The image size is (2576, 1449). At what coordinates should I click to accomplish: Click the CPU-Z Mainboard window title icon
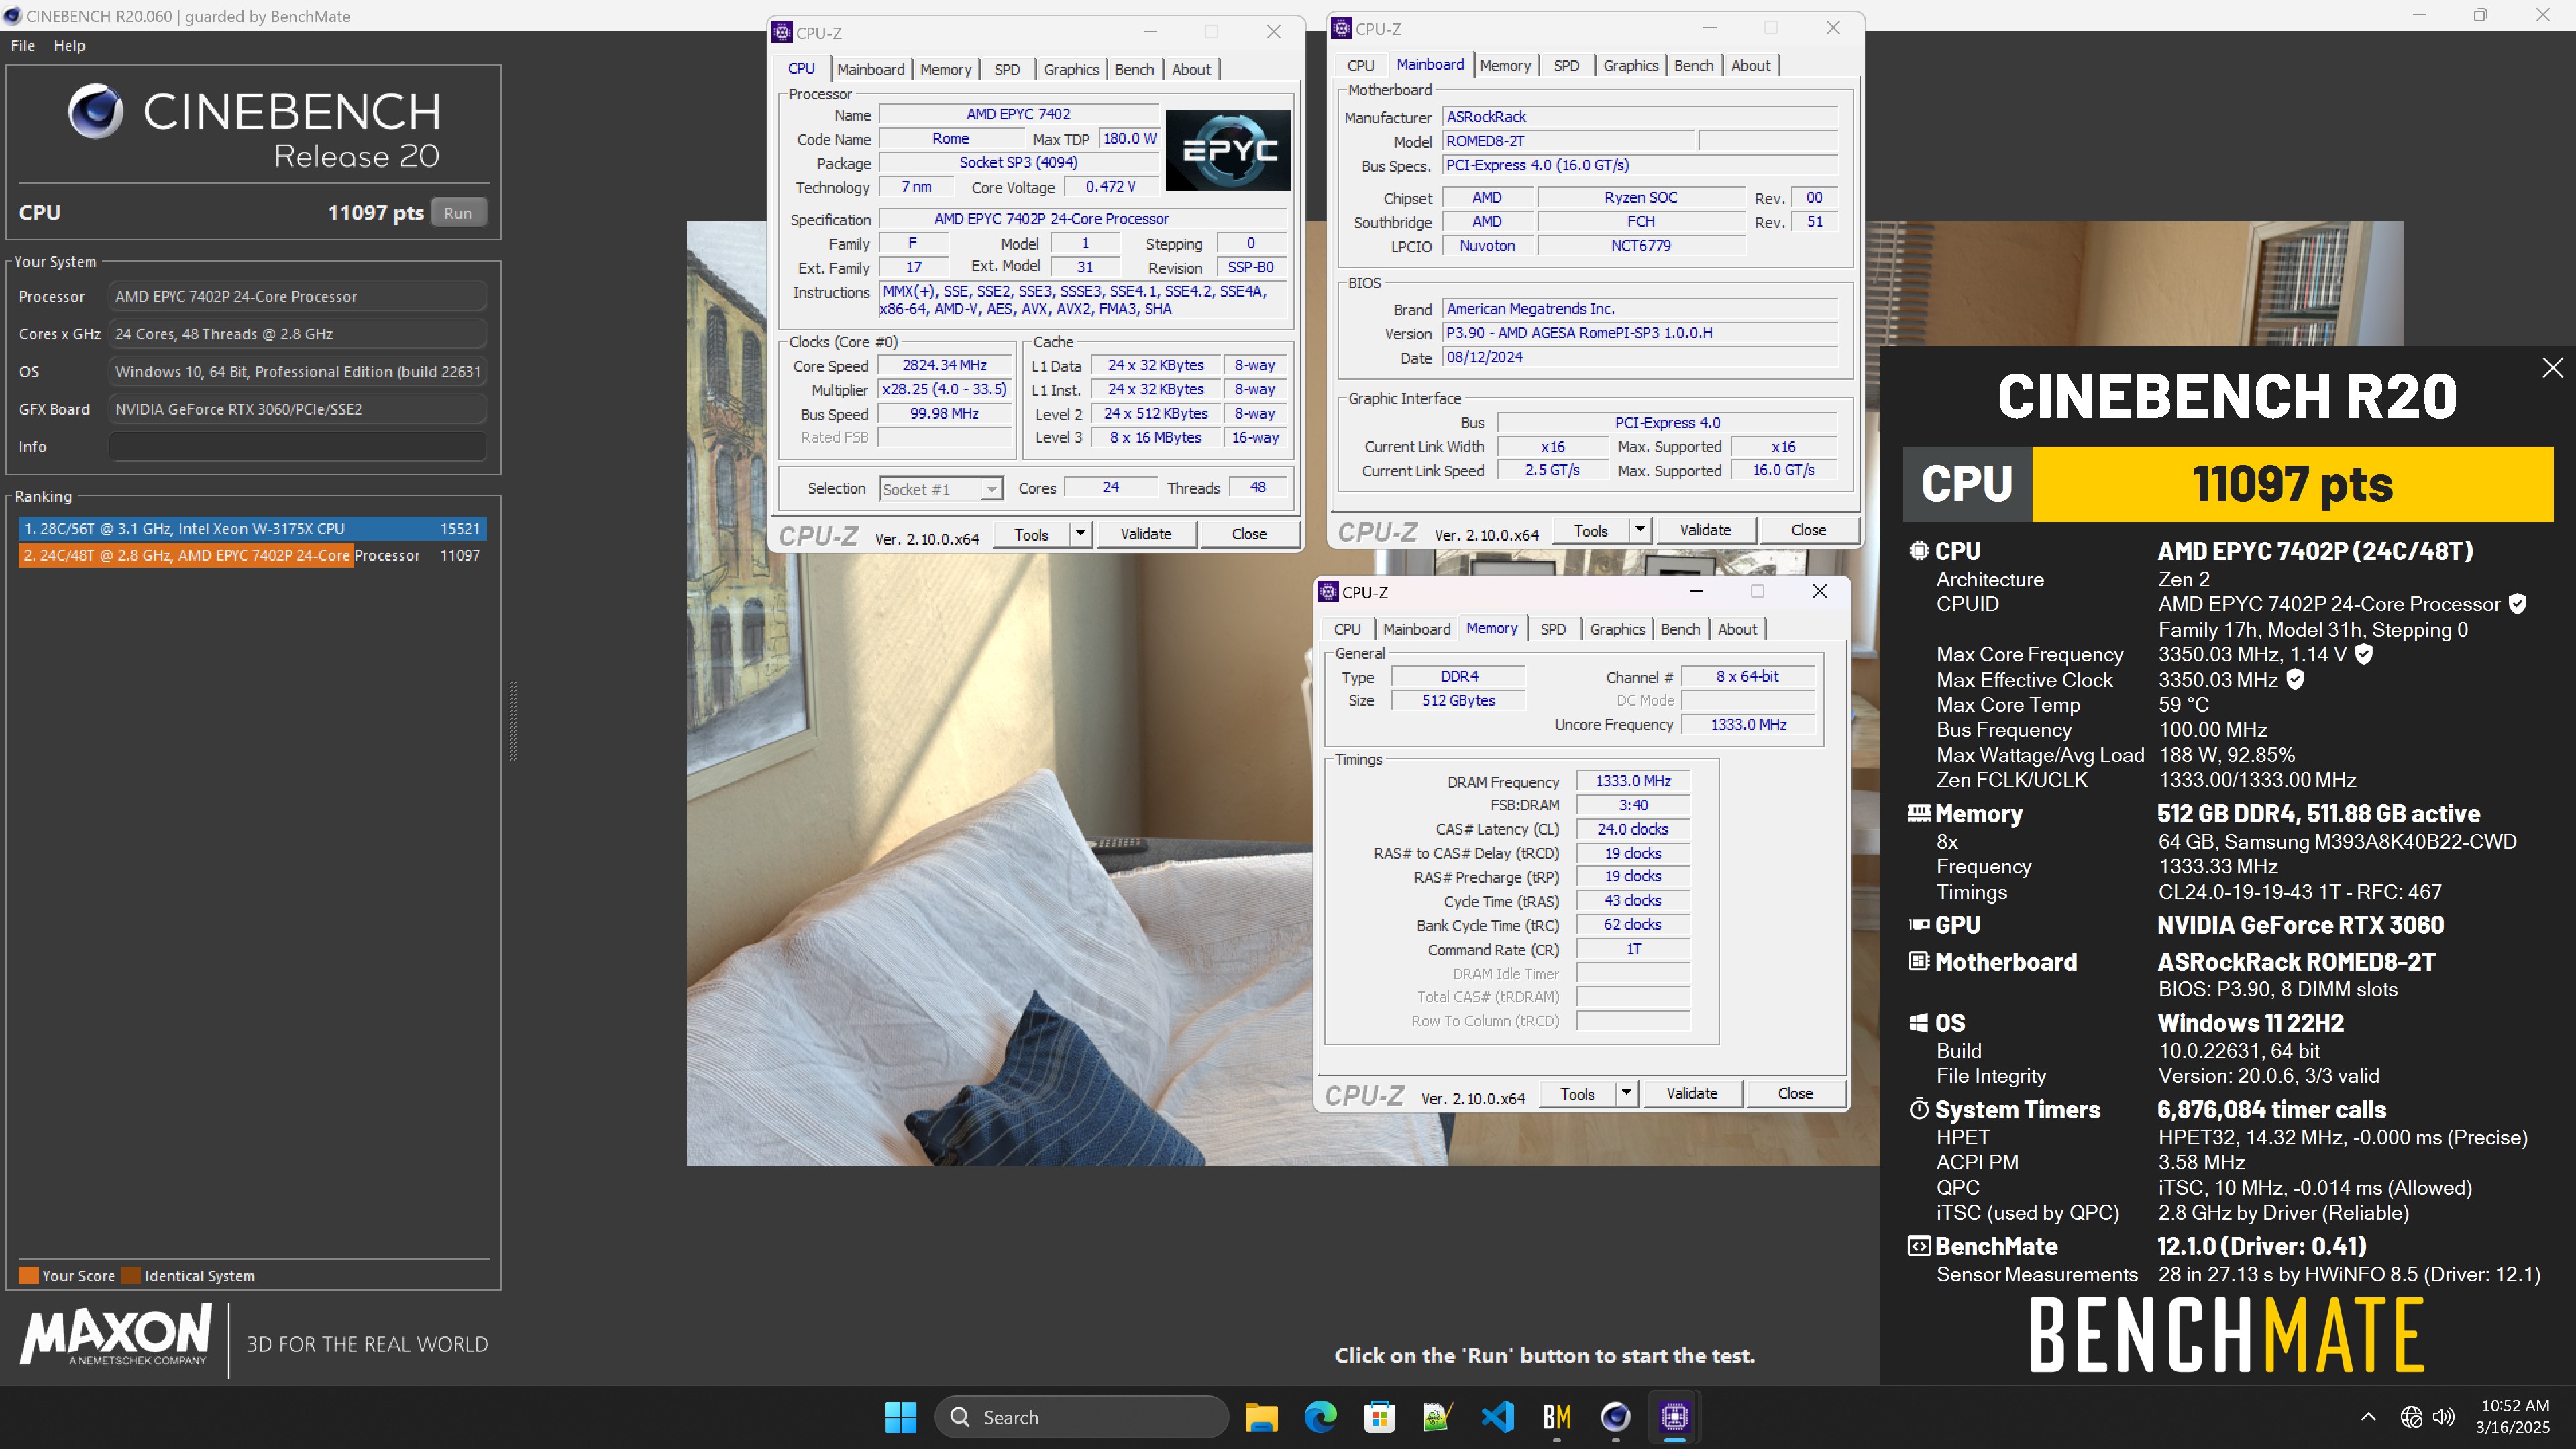click(1342, 28)
